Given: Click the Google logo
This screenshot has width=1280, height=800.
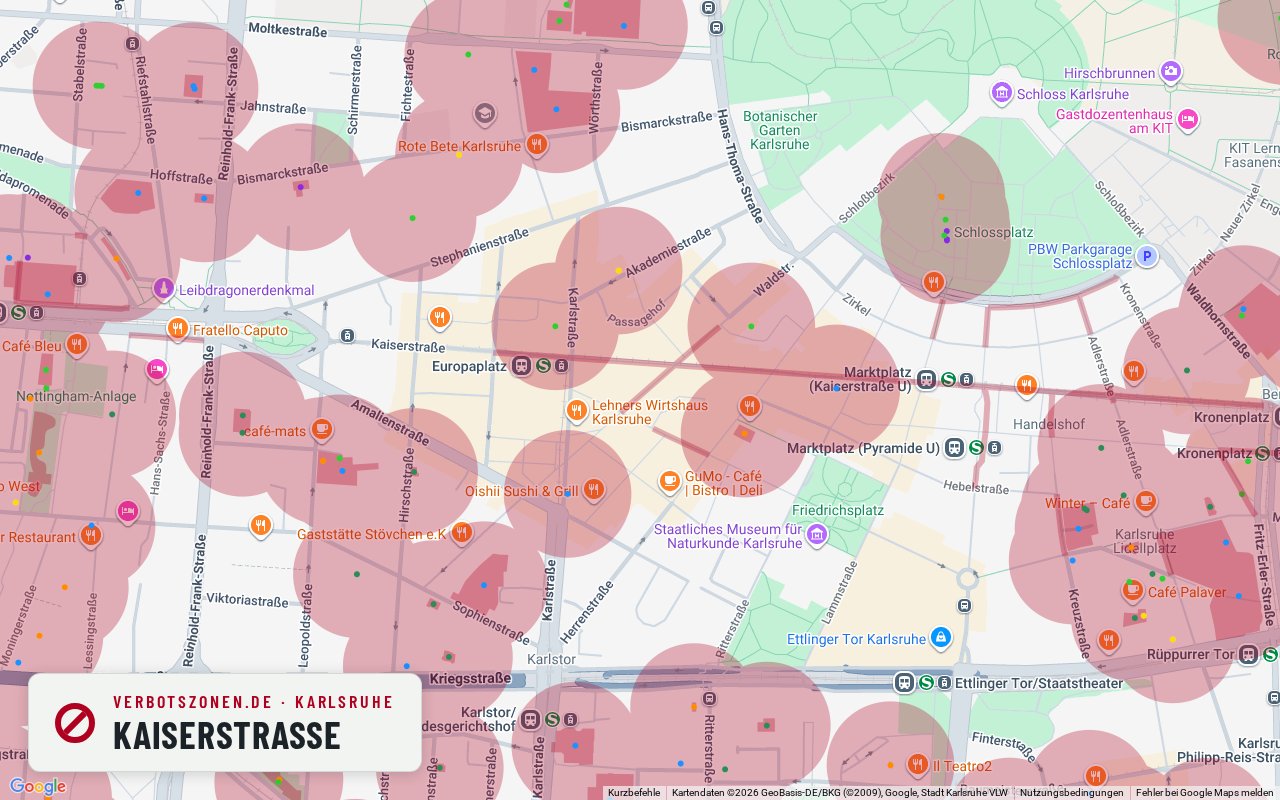Looking at the screenshot, I should 37,787.
